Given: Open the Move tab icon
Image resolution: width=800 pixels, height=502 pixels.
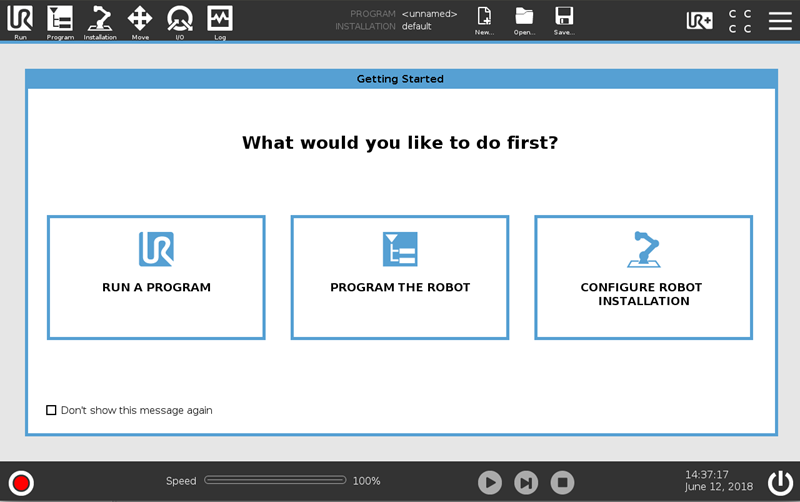Looking at the screenshot, I should [140, 21].
